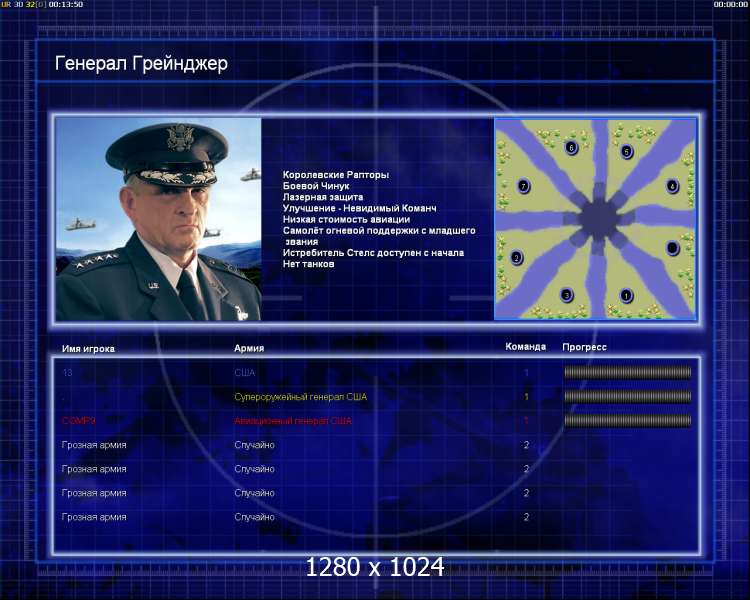Click the general's portrait image
The image size is (750, 600).
click(x=158, y=219)
